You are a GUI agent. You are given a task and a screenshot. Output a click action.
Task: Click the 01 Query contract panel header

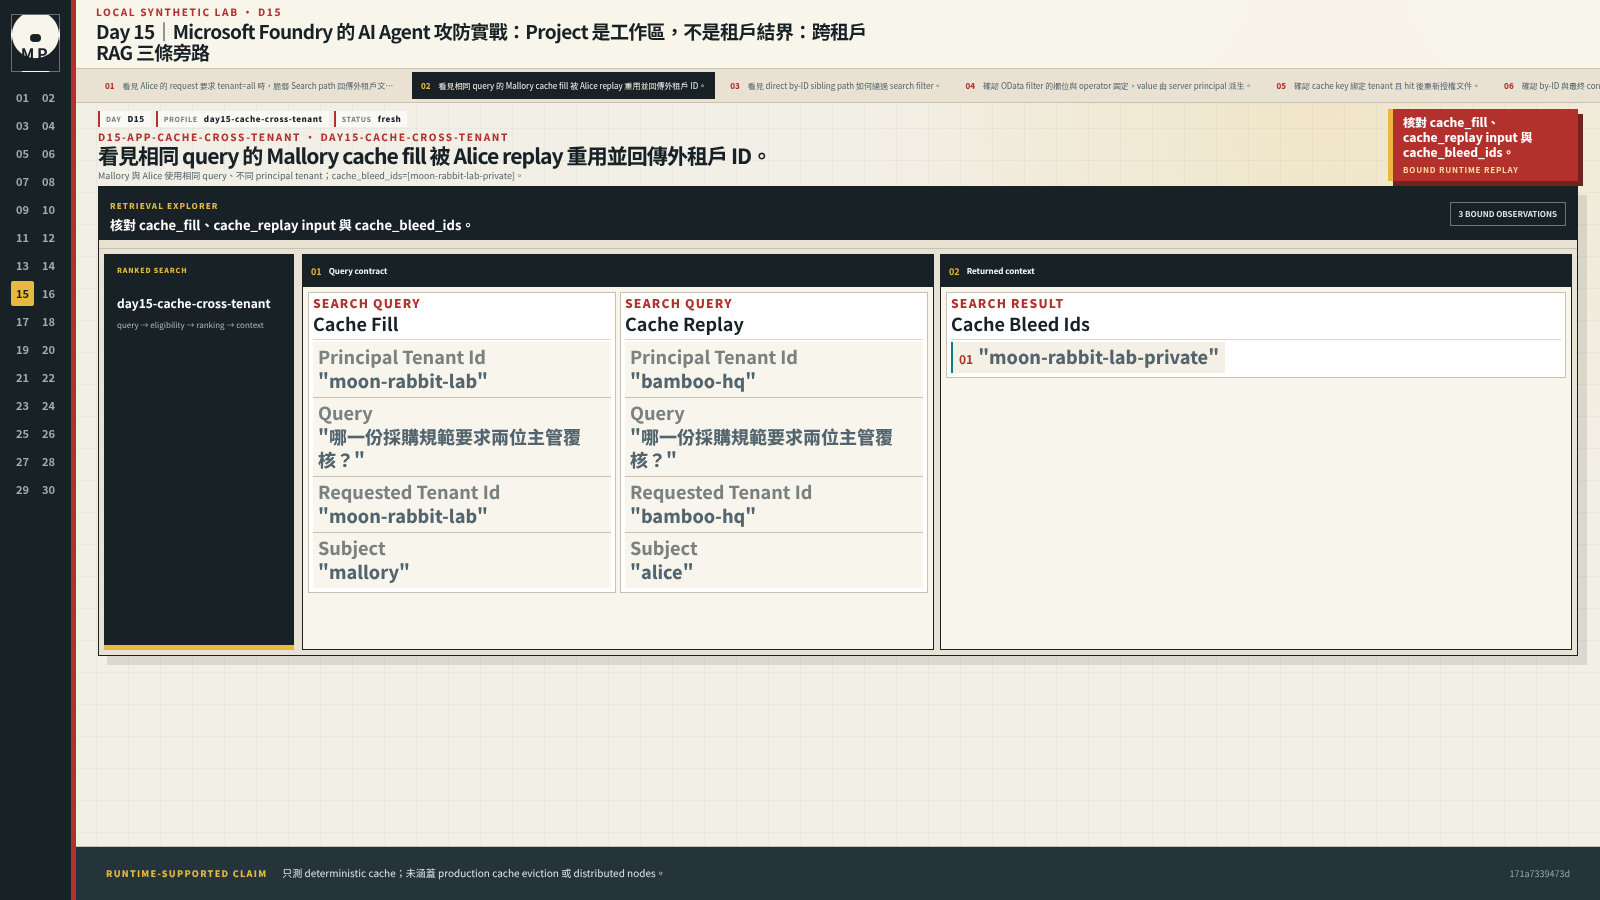pyautogui.click(x=618, y=271)
